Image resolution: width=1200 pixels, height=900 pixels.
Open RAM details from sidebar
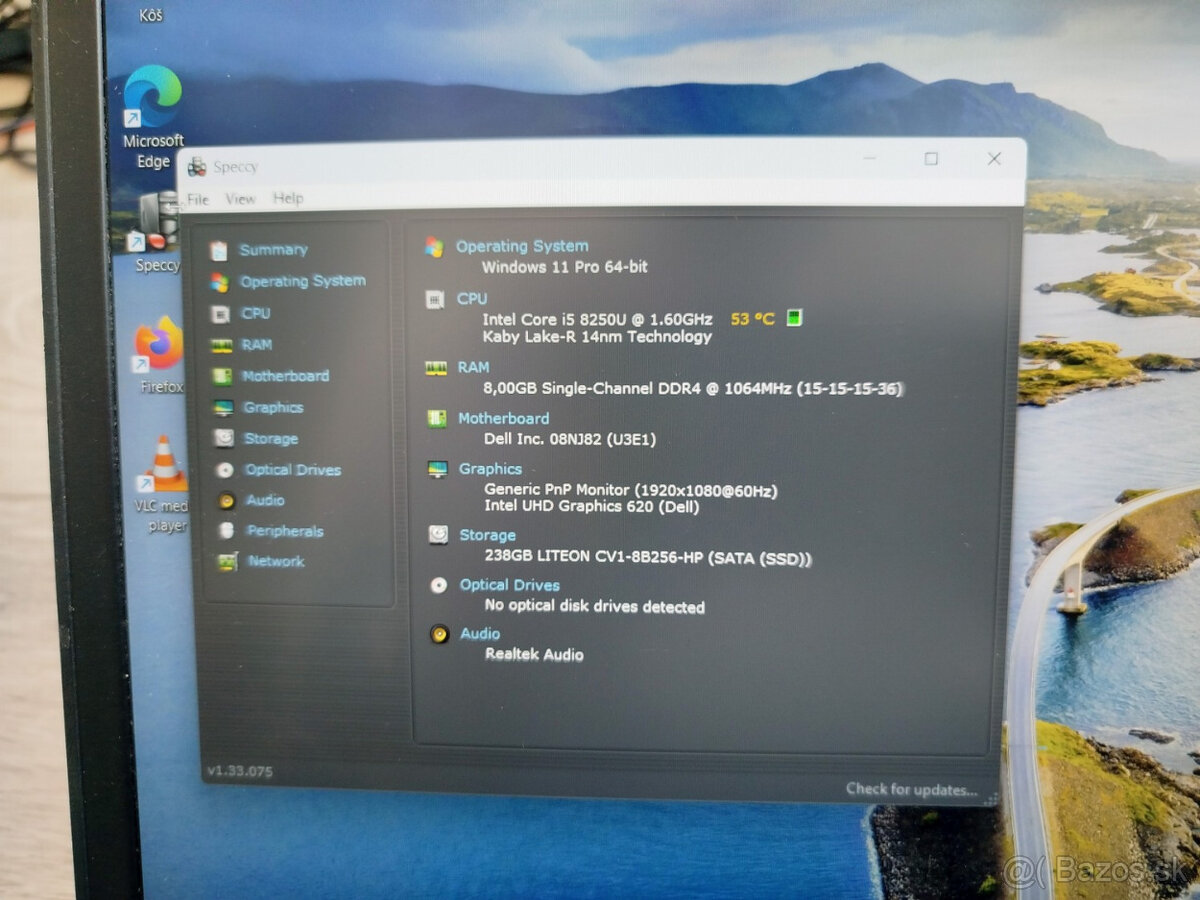256,345
